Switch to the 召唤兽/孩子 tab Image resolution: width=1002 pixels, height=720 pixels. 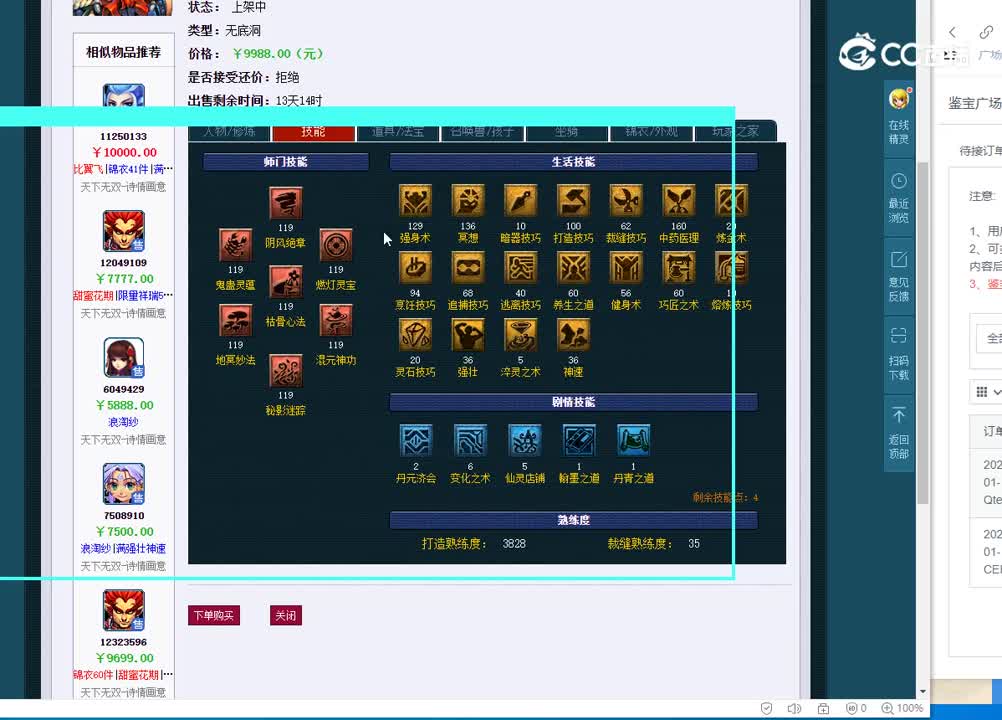point(482,131)
